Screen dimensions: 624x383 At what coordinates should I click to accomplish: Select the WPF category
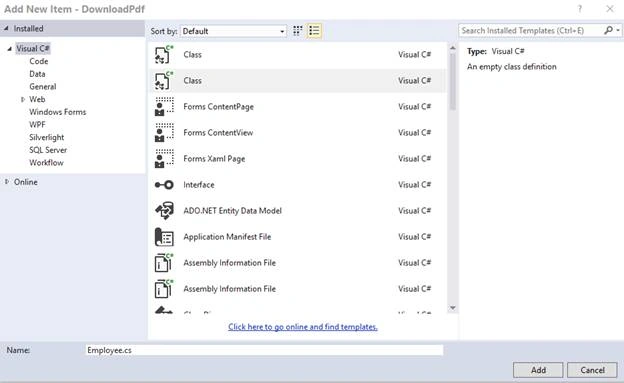[x=37, y=125]
